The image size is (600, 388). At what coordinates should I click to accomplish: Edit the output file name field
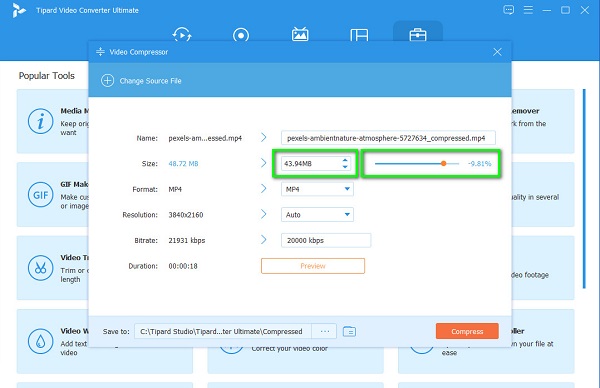coord(388,138)
